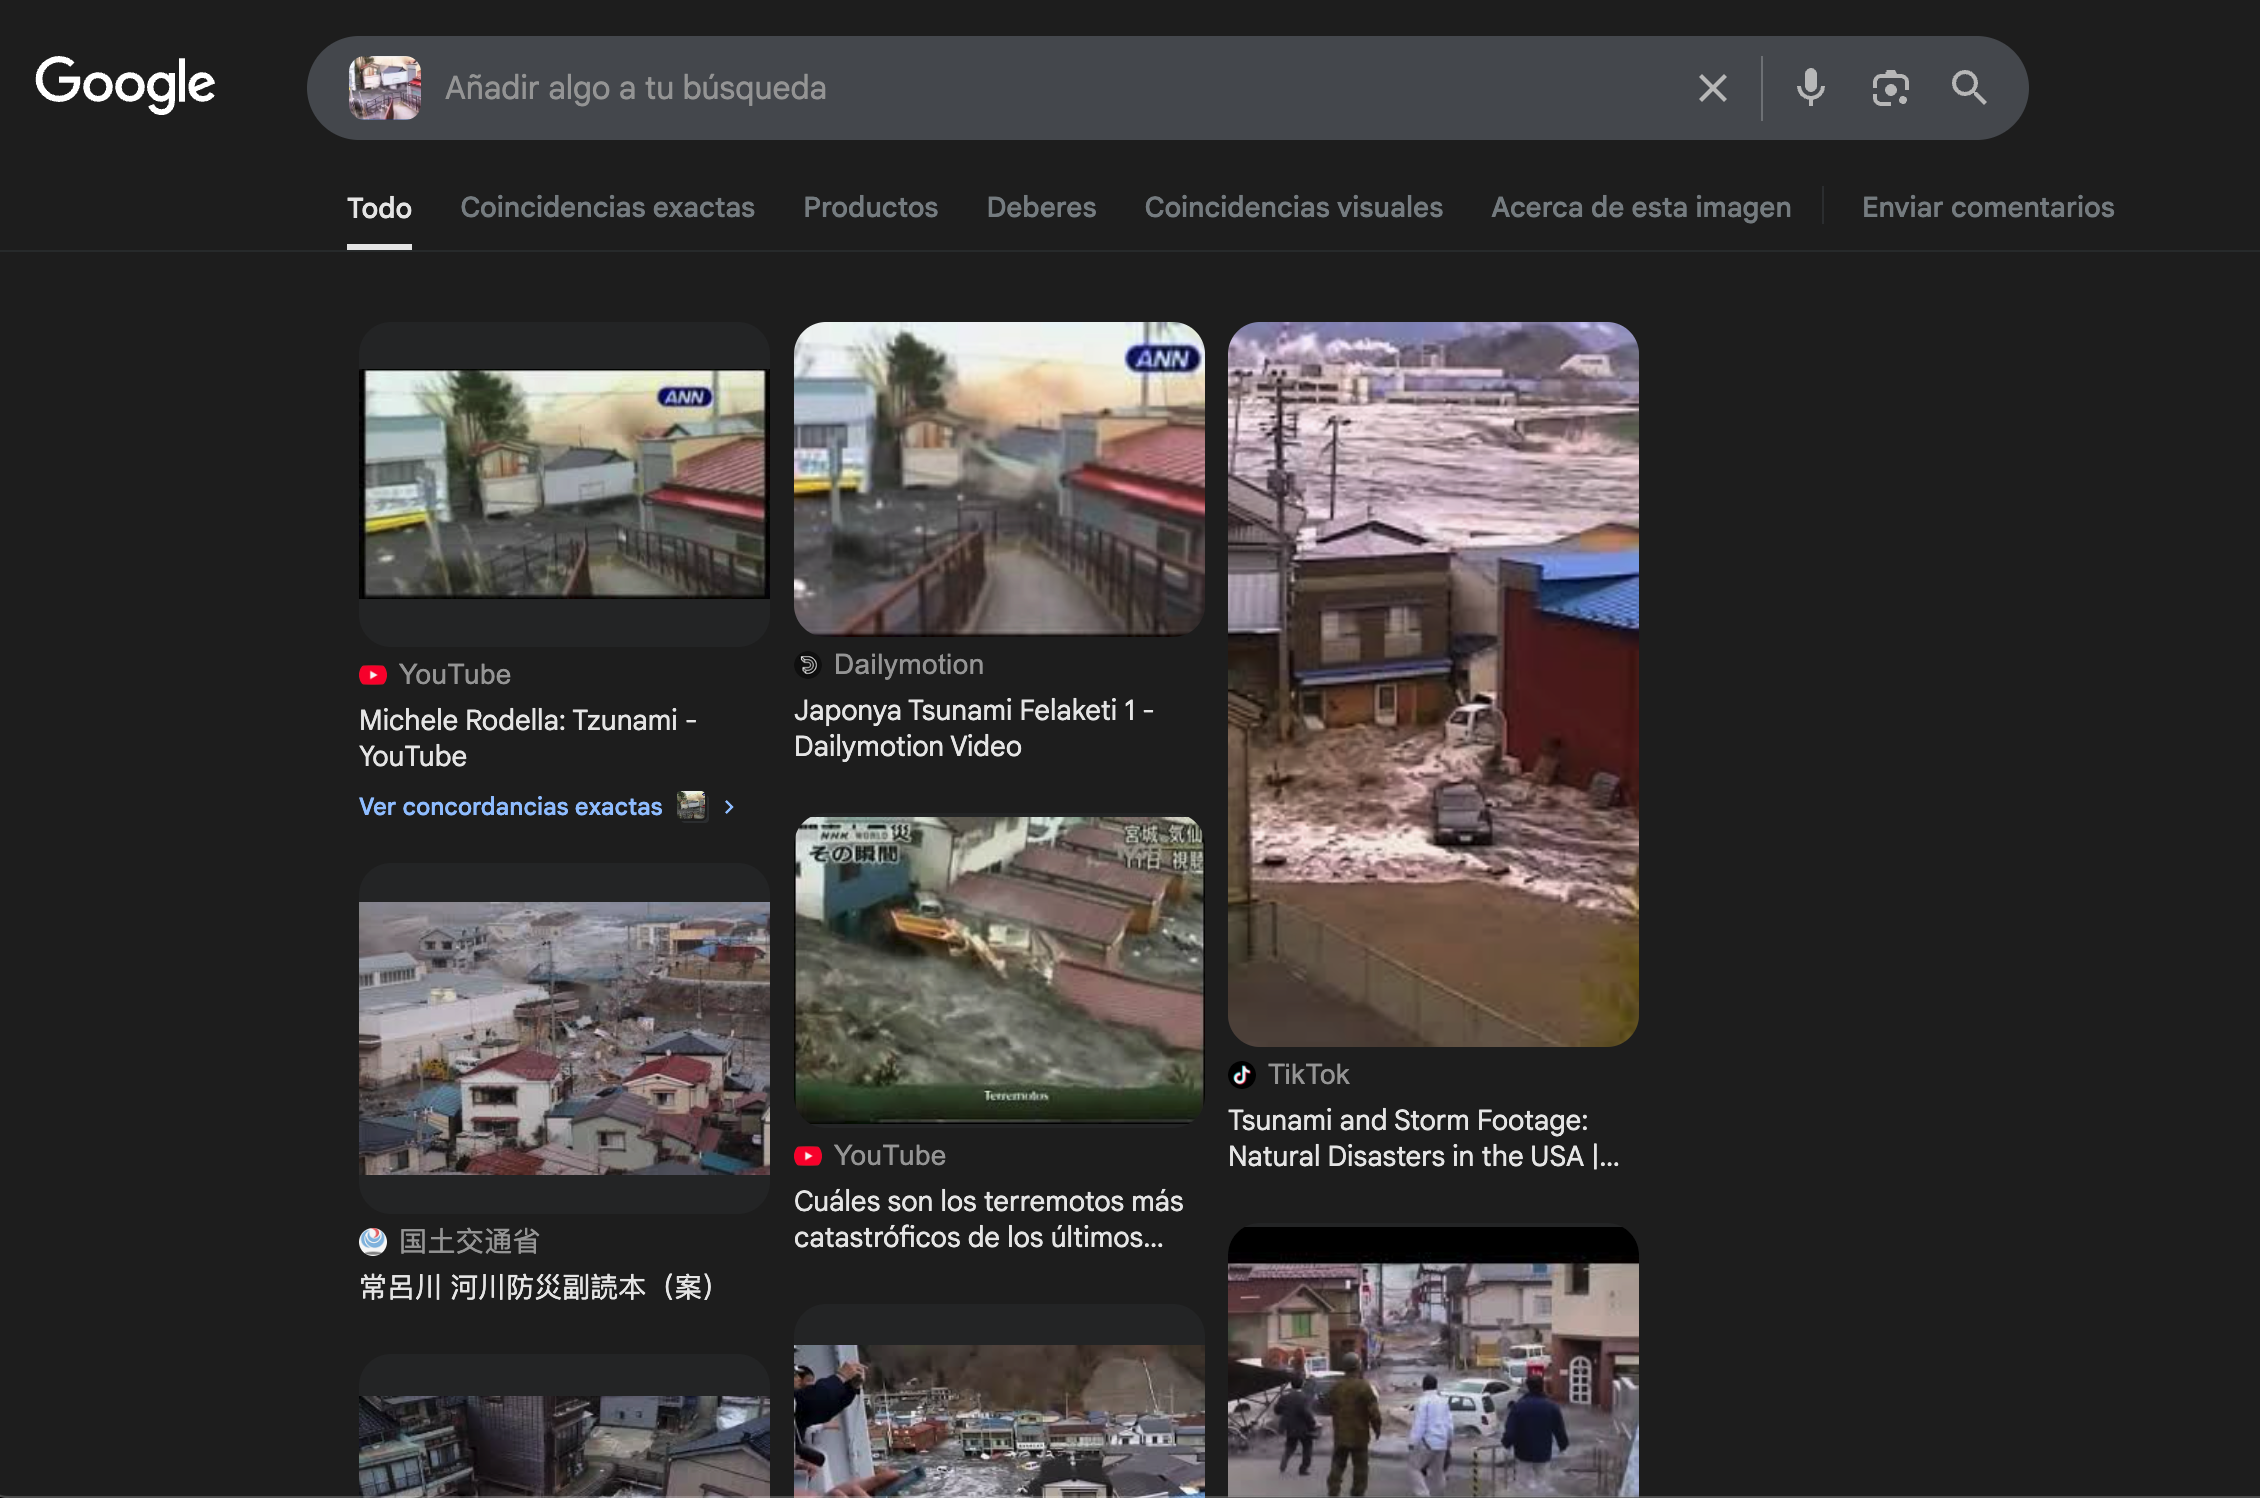Screen dimensions: 2260x1498
Task: Open the Deberes tab
Action: (x=1041, y=207)
